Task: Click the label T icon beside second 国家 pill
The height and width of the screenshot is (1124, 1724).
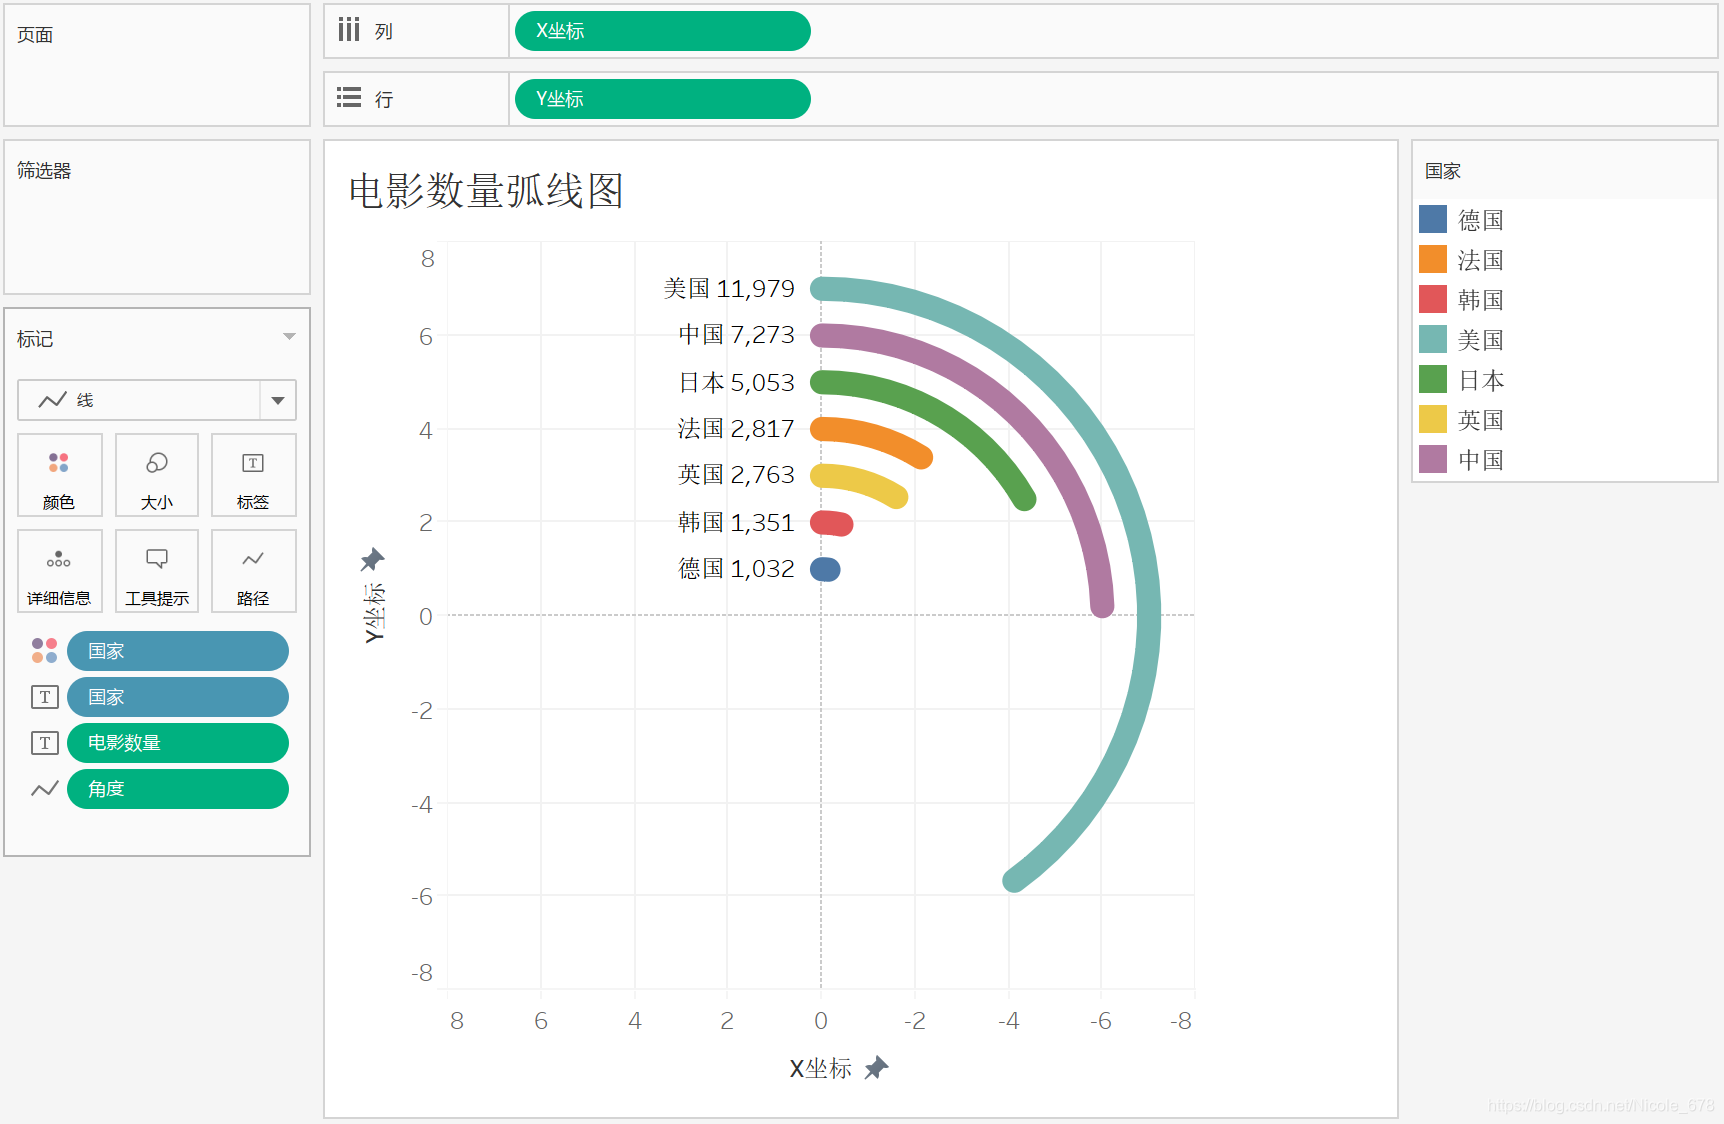Action: click(x=44, y=697)
